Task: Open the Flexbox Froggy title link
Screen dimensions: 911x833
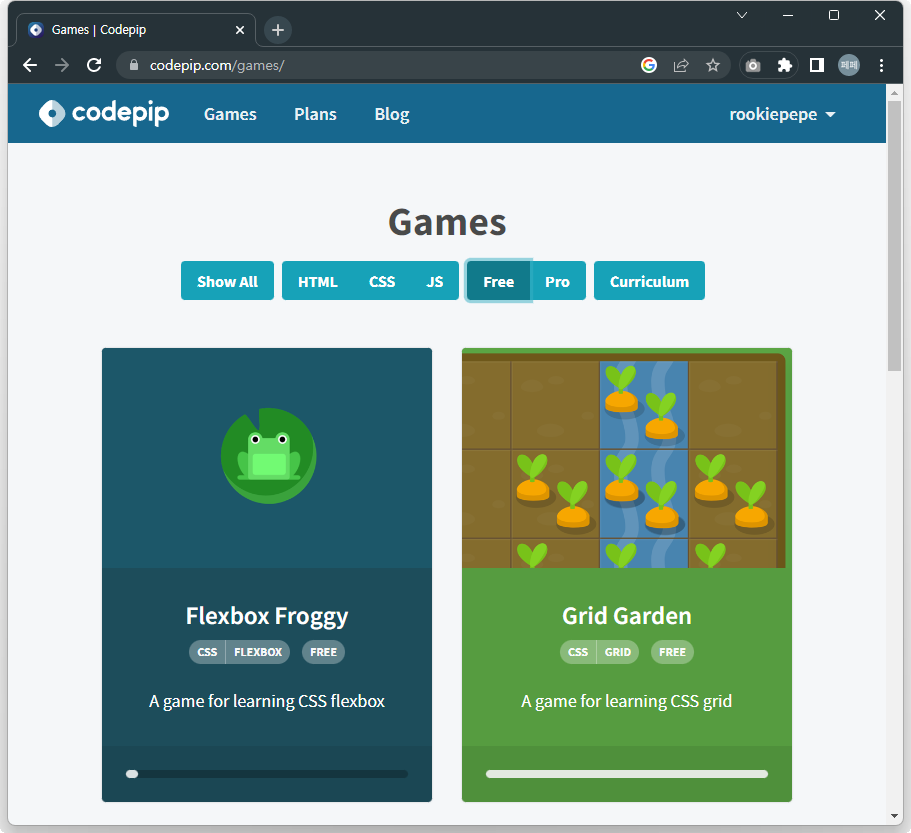Action: (267, 616)
